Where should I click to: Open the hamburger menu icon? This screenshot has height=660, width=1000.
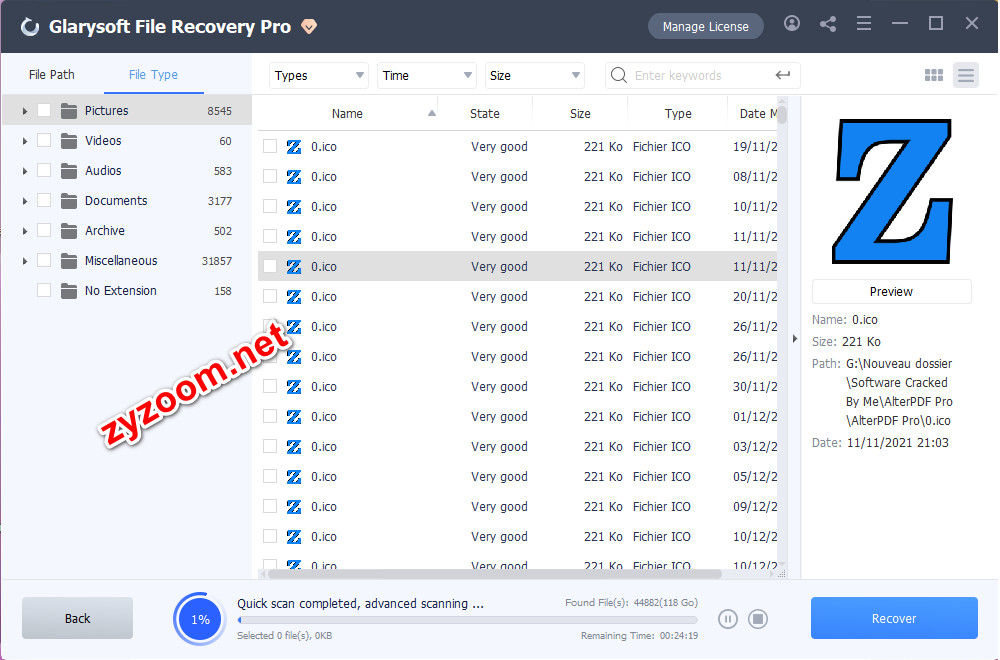(864, 24)
